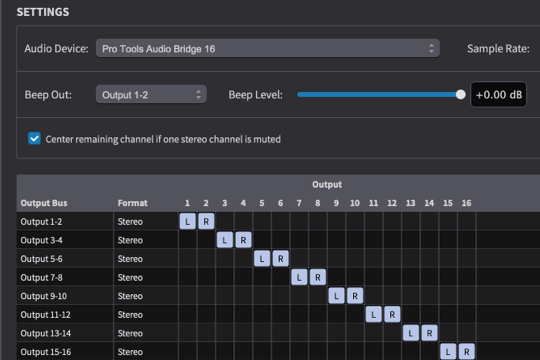The image size is (540, 360).
Task: Select the Output 3-4 bus name
Action: [x=41, y=240]
